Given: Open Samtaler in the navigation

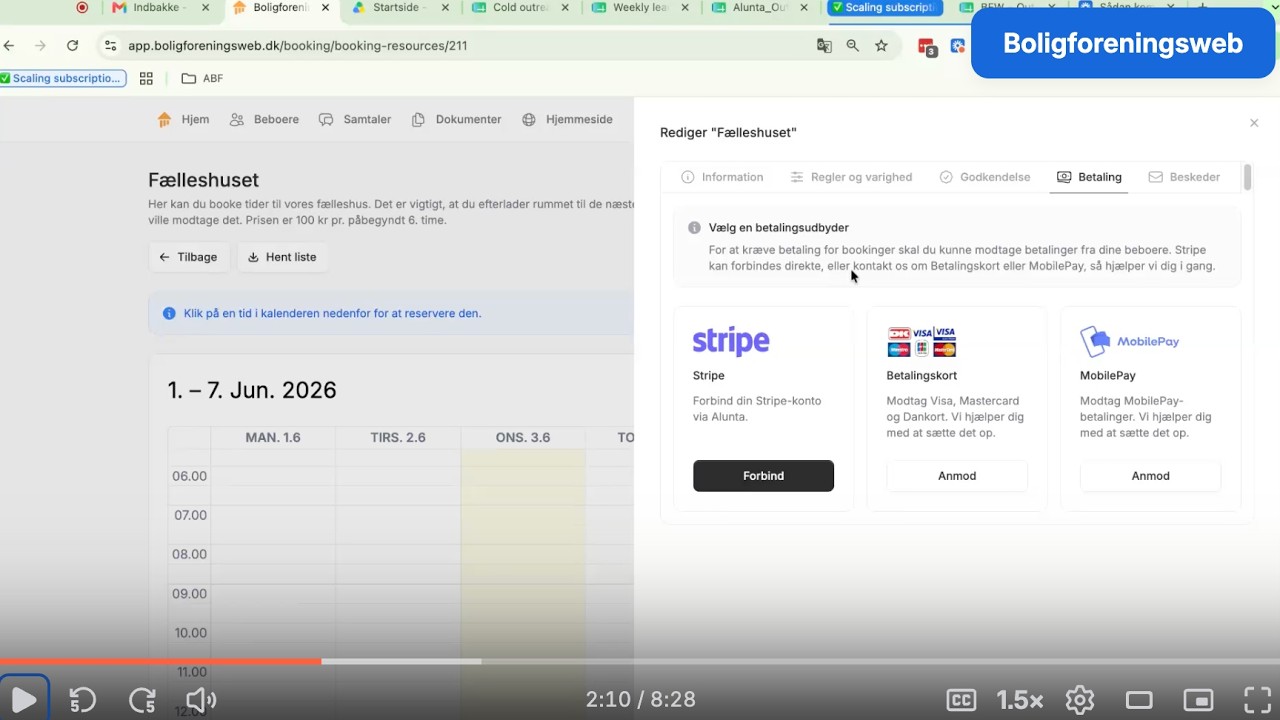Looking at the screenshot, I should 355,119.
